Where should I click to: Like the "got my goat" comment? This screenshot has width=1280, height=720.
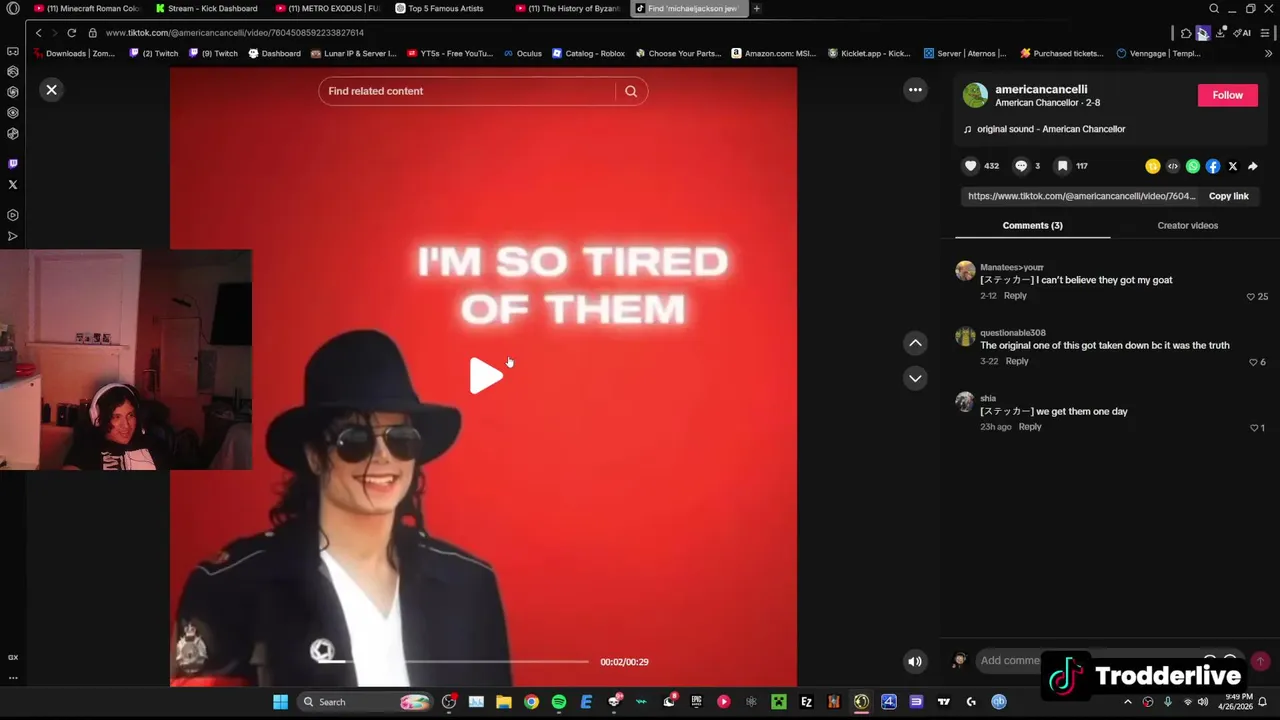(x=1251, y=297)
